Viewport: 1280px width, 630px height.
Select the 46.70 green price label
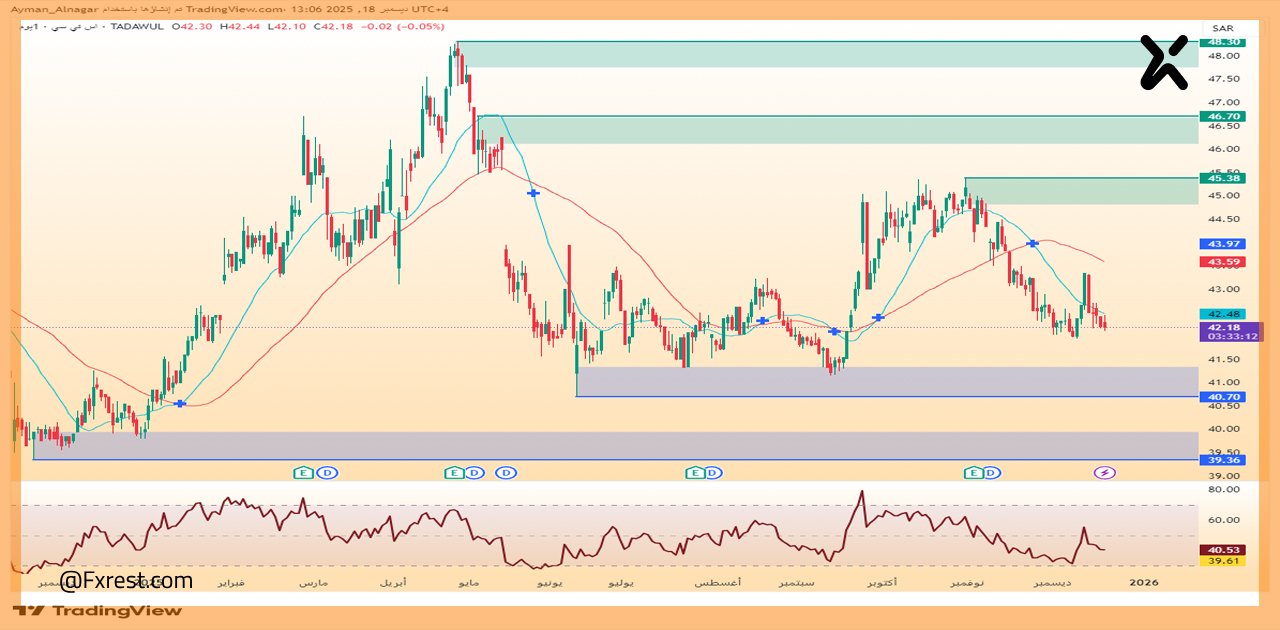1224,117
